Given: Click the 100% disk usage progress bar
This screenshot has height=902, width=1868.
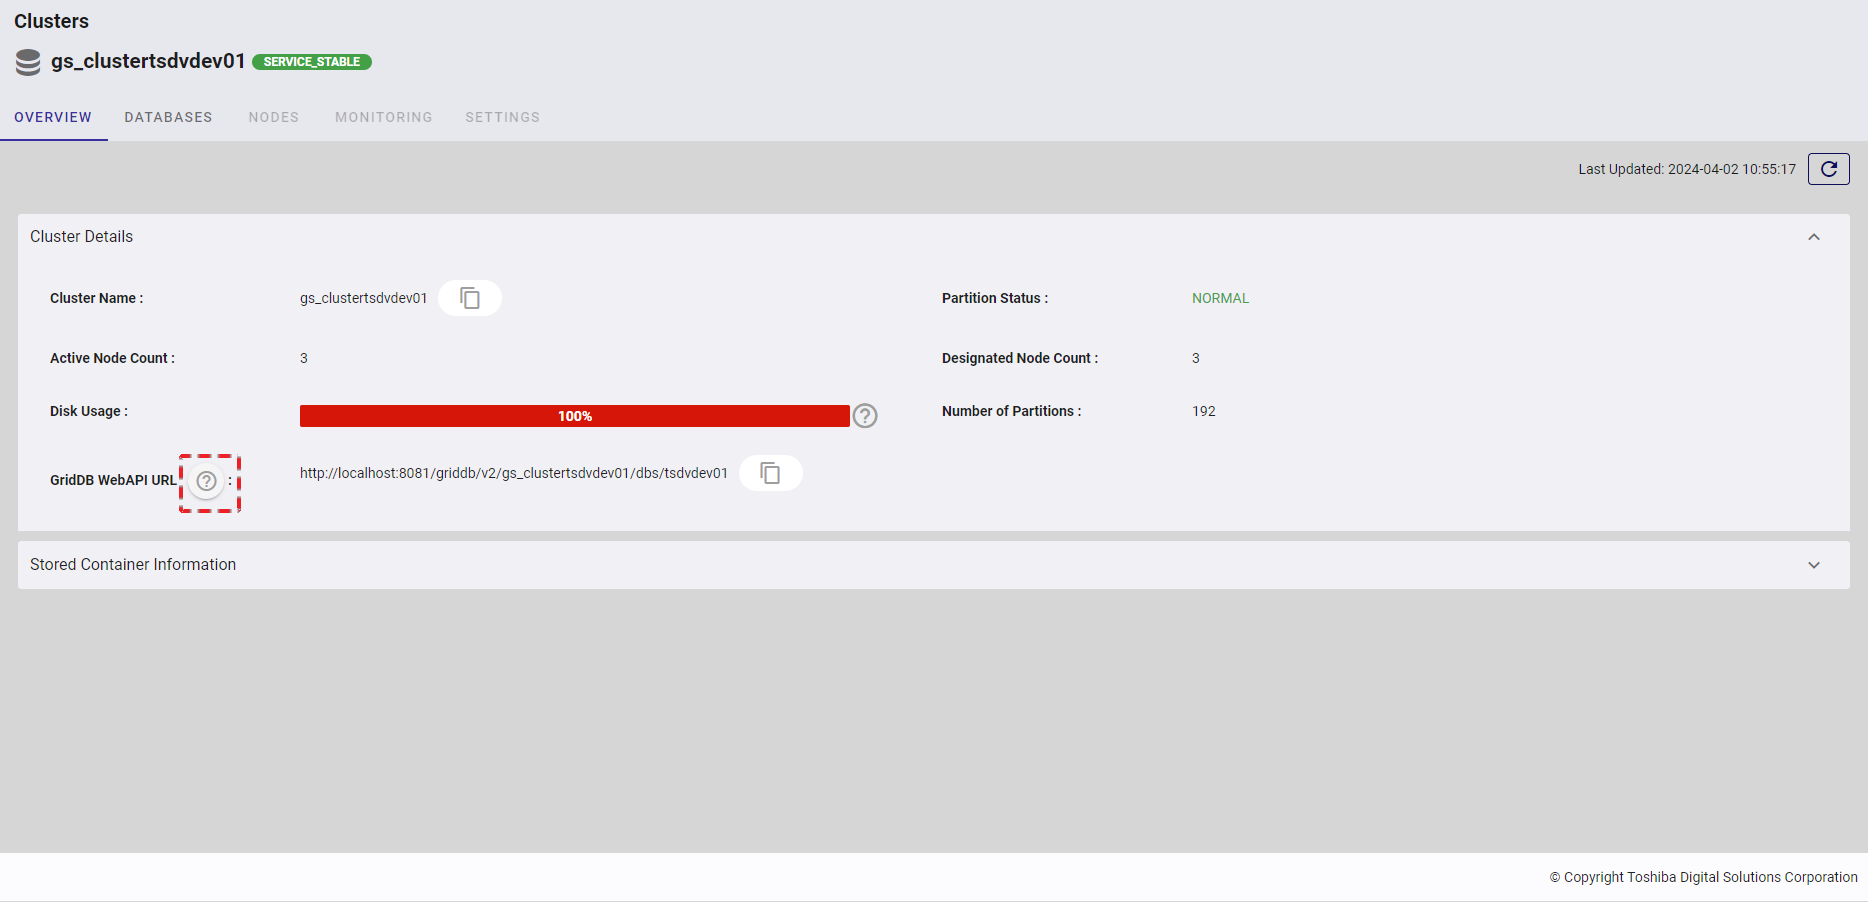Looking at the screenshot, I should tap(574, 415).
